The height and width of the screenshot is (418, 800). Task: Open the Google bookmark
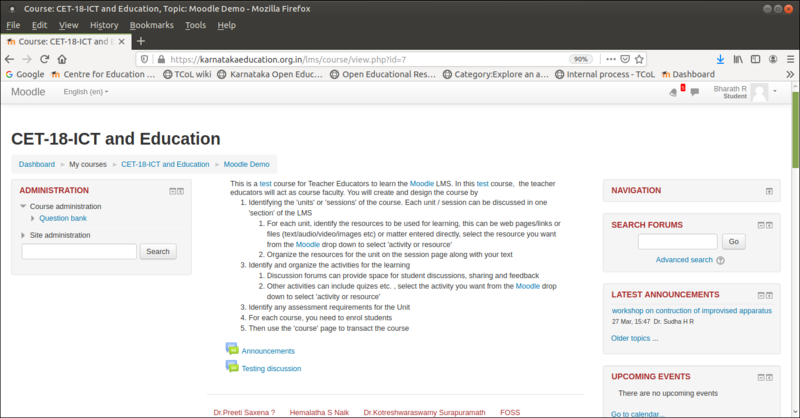coord(25,75)
